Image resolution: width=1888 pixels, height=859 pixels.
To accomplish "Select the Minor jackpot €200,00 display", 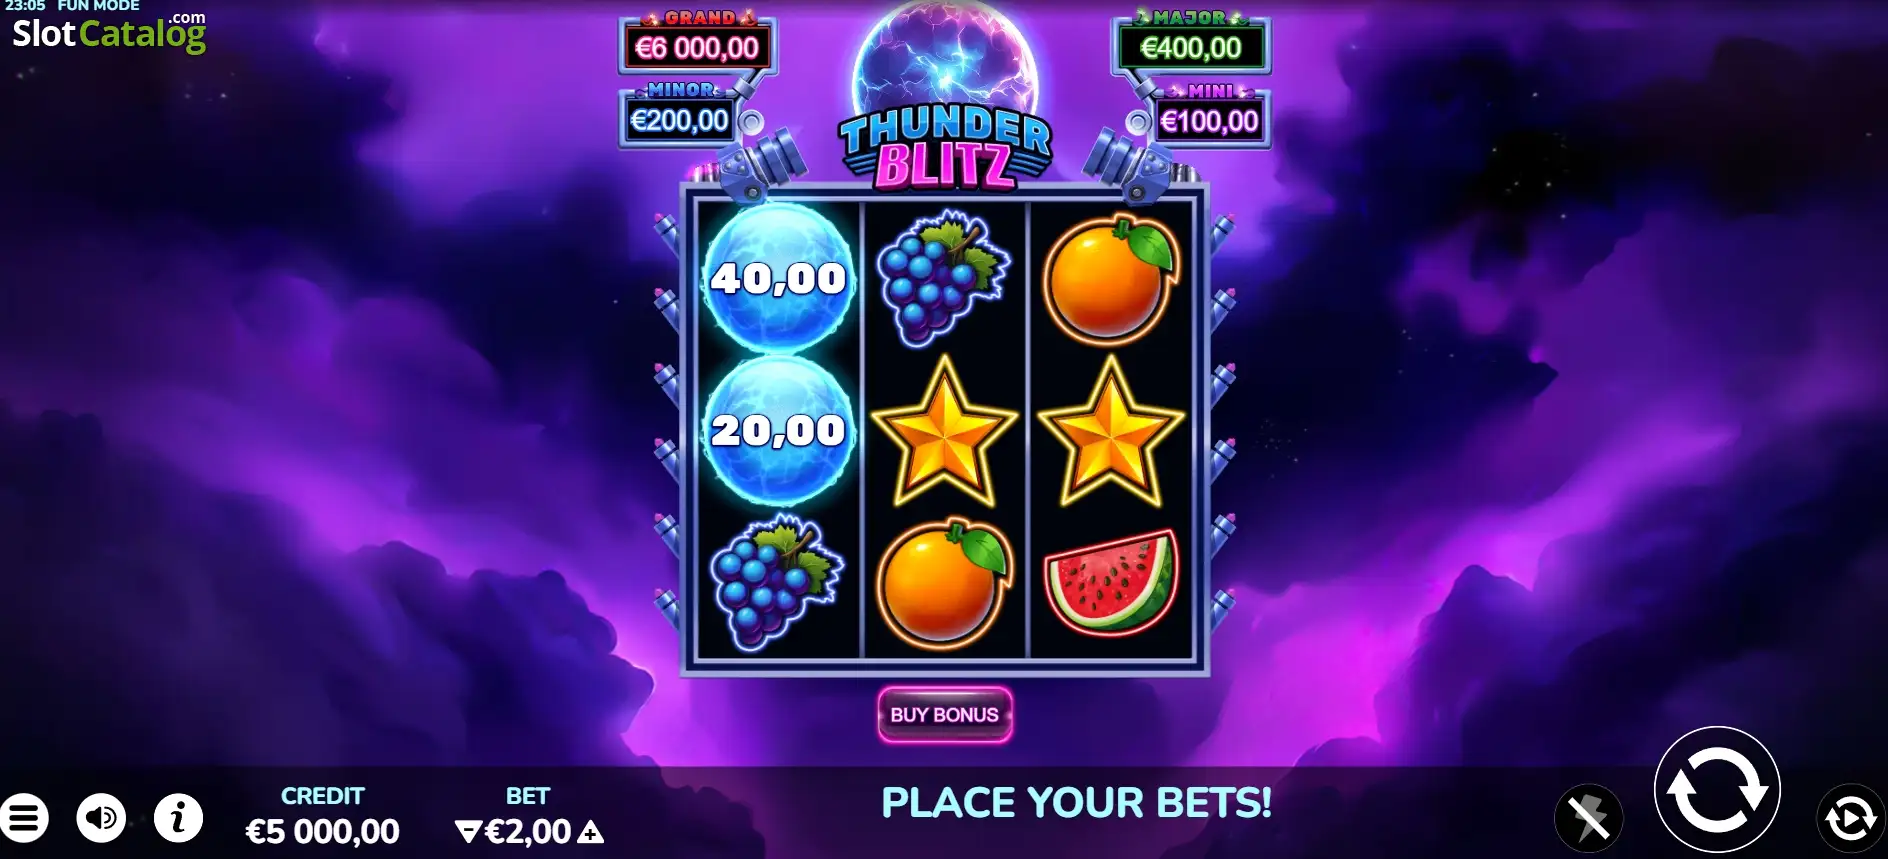I will click(x=680, y=120).
